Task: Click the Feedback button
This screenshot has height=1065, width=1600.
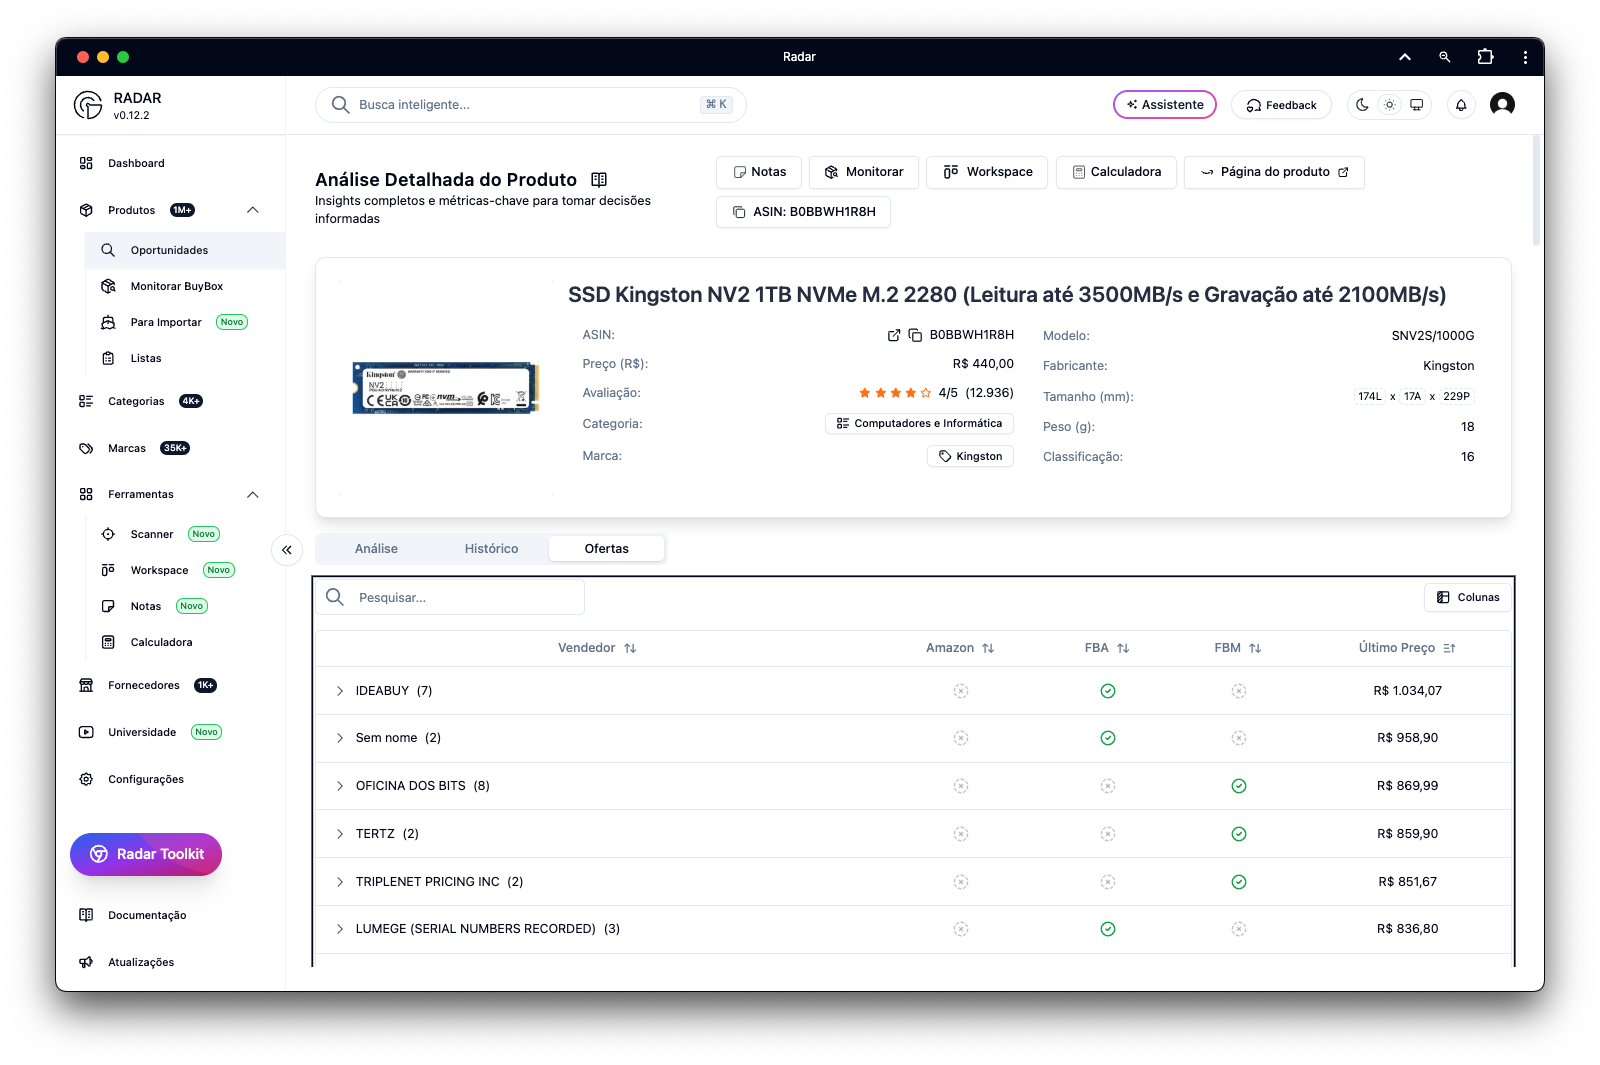Action: (x=1281, y=105)
